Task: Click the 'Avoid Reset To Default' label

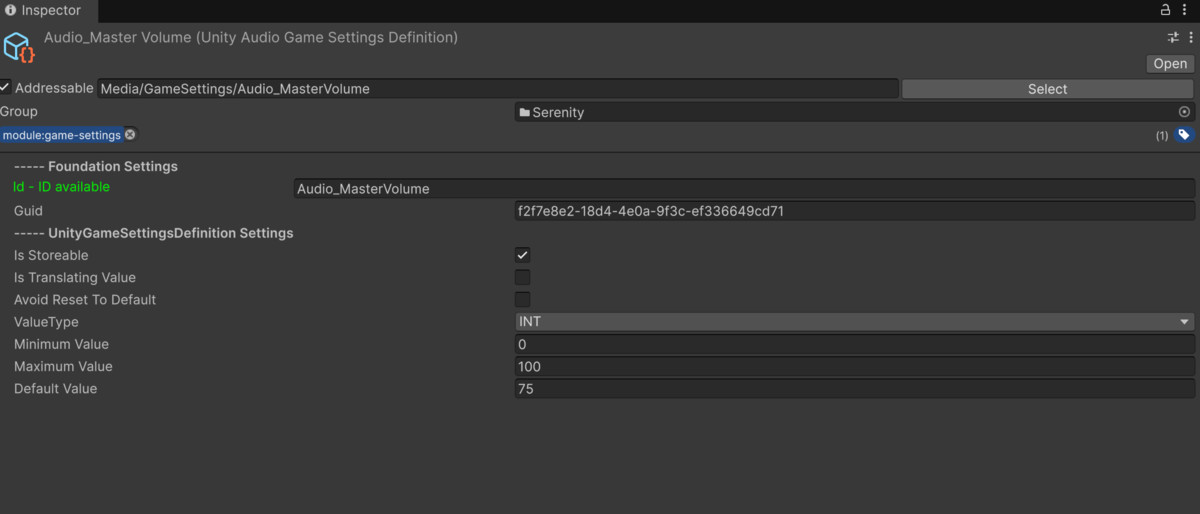Action: pyautogui.click(x=85, y=299)
